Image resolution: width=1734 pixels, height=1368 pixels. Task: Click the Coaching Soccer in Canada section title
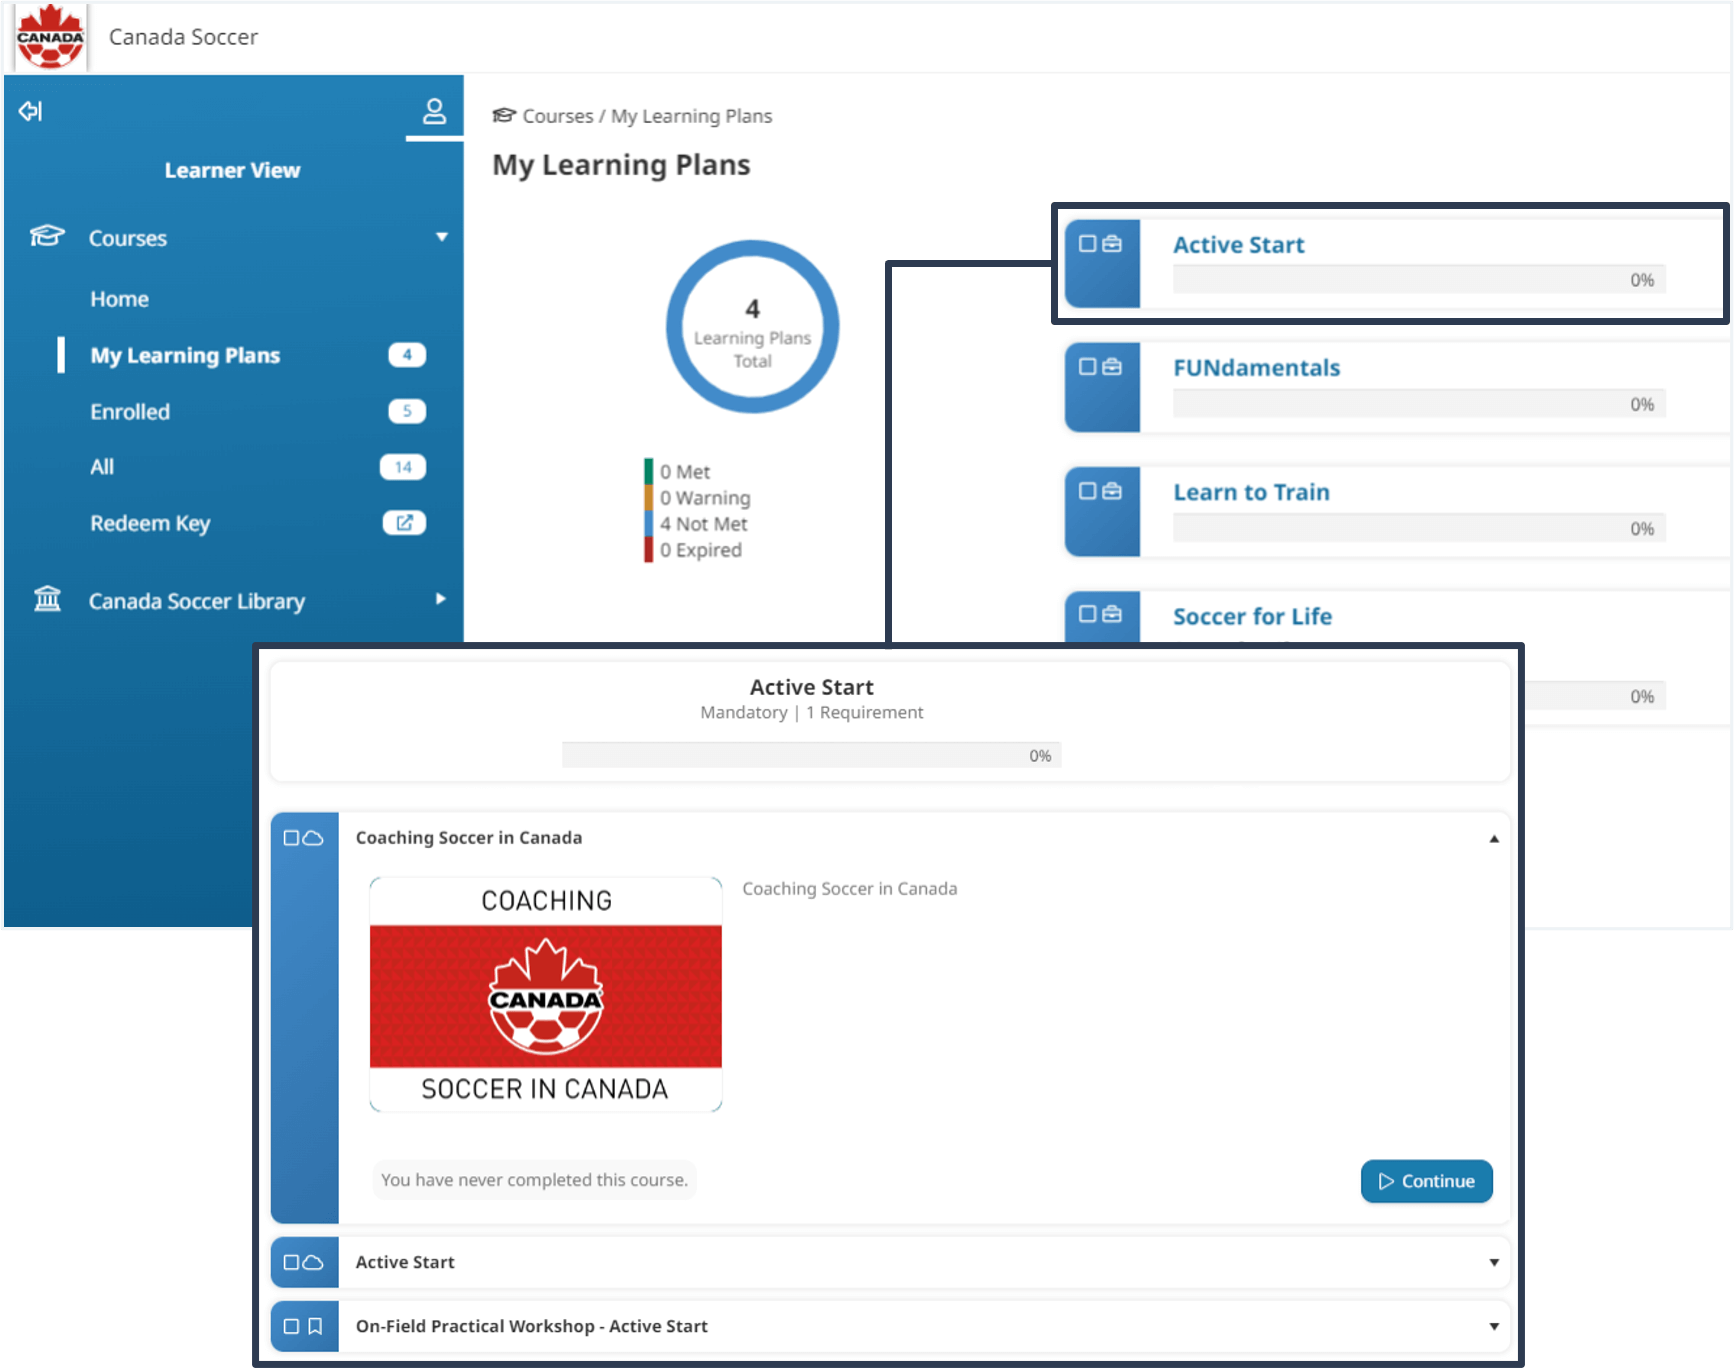[469, 838]
